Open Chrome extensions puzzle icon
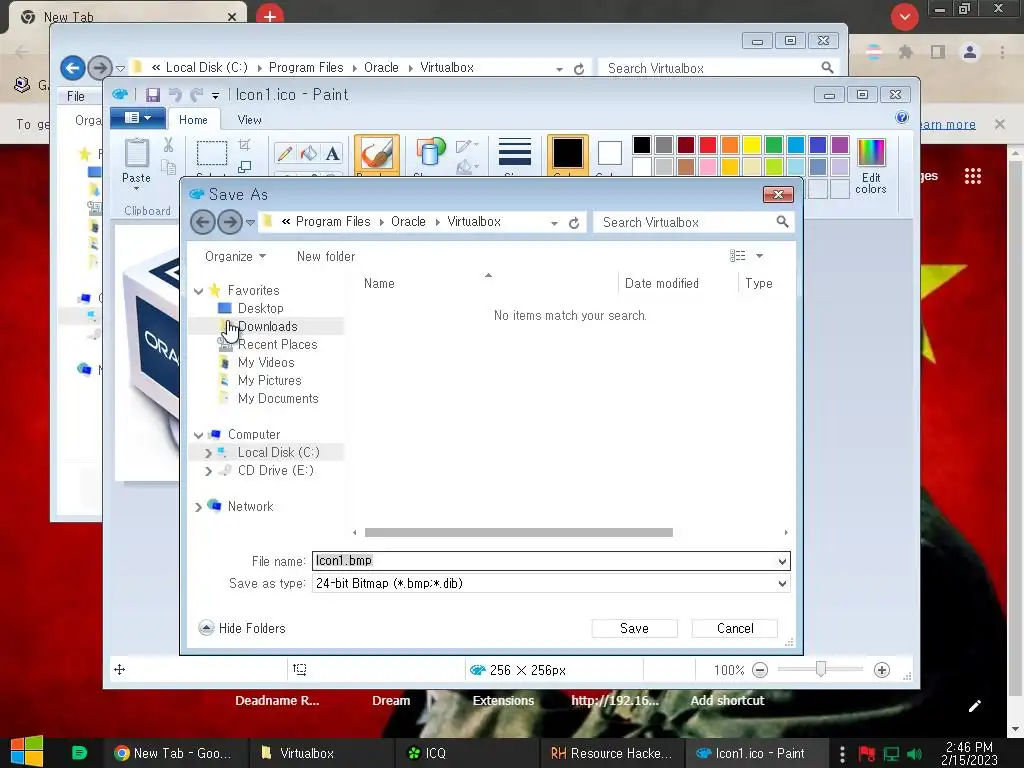This screenshot has height=768, width=1024. (x=905, y=52)
